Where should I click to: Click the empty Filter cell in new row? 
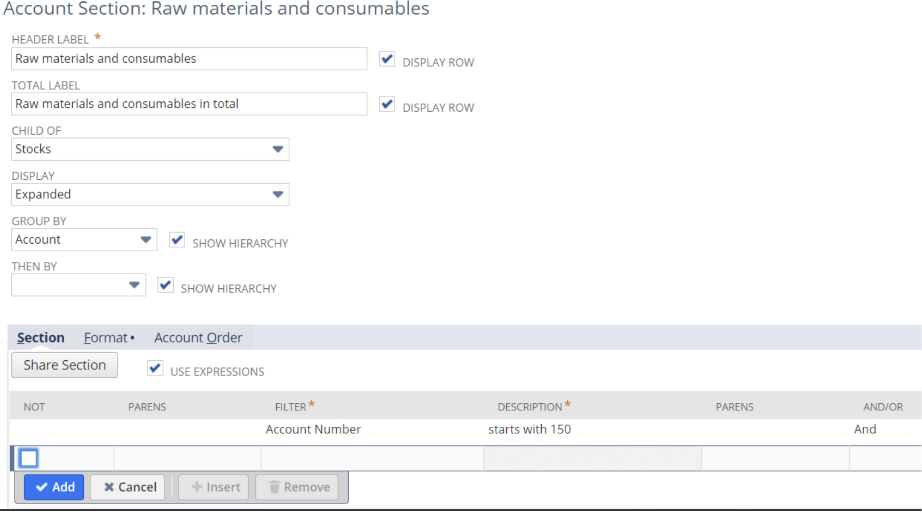tap(371, 458)
